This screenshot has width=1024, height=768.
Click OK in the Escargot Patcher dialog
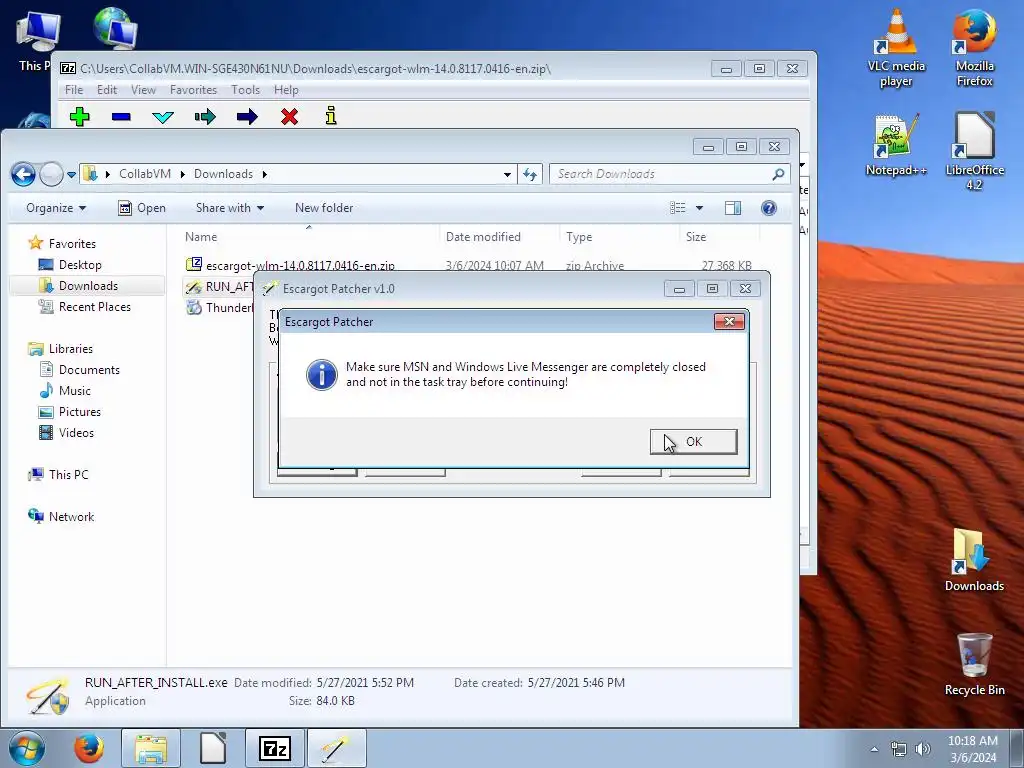click(694, 441)
